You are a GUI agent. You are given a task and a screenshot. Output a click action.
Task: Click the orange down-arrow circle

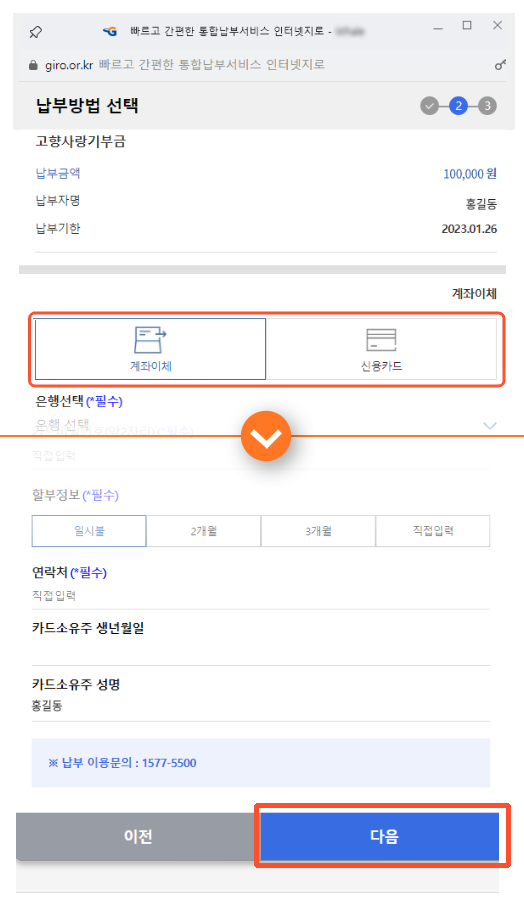coord(266,436)
